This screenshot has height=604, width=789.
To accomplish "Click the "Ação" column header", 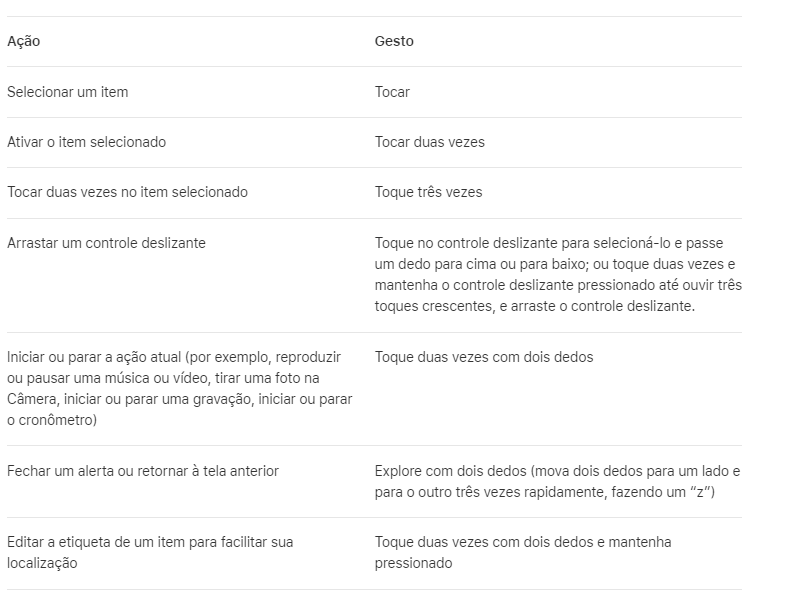I will tap(23, 42).
